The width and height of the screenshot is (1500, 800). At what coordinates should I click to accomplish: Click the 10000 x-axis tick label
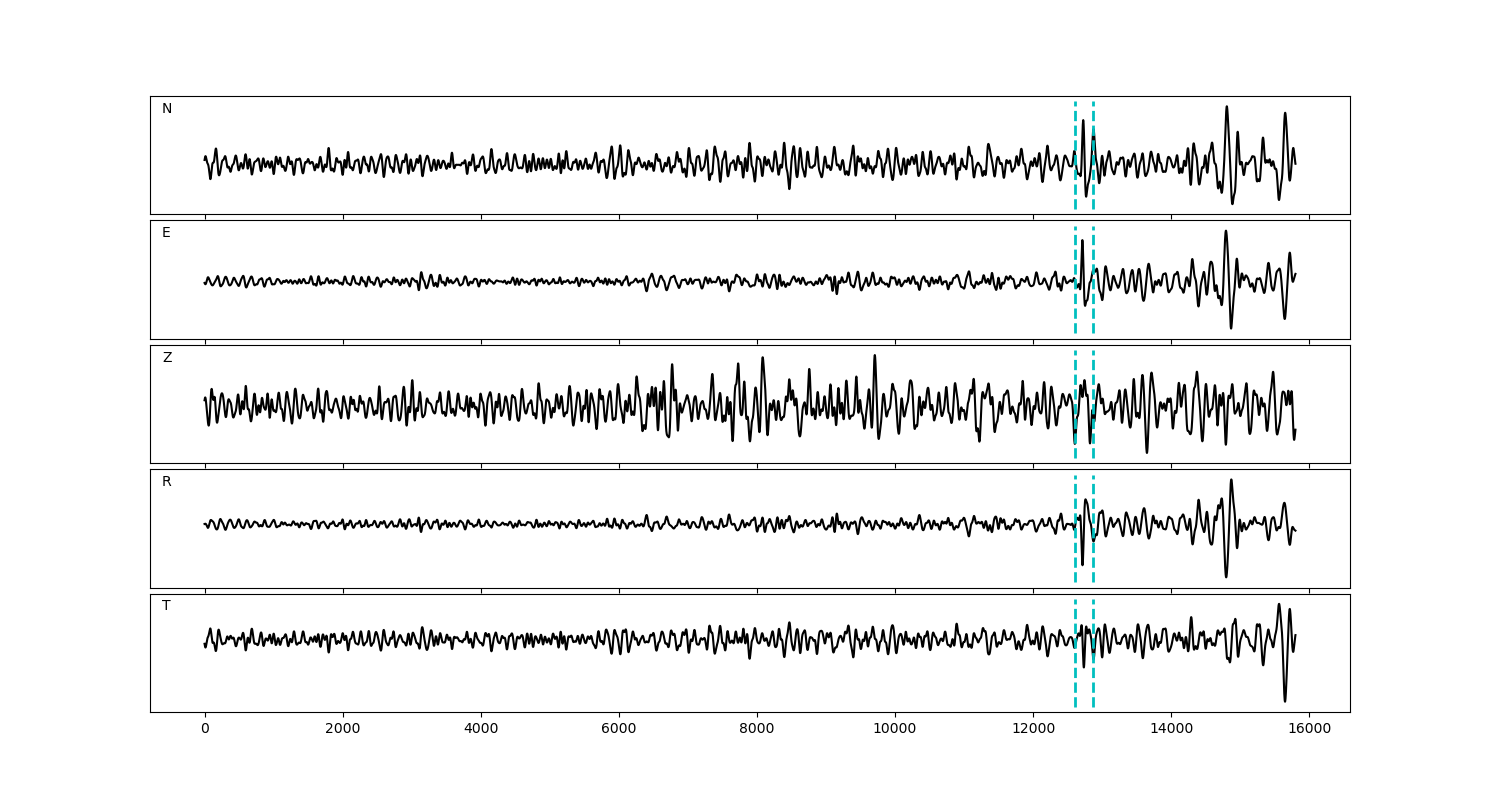(x=895, y=729)
